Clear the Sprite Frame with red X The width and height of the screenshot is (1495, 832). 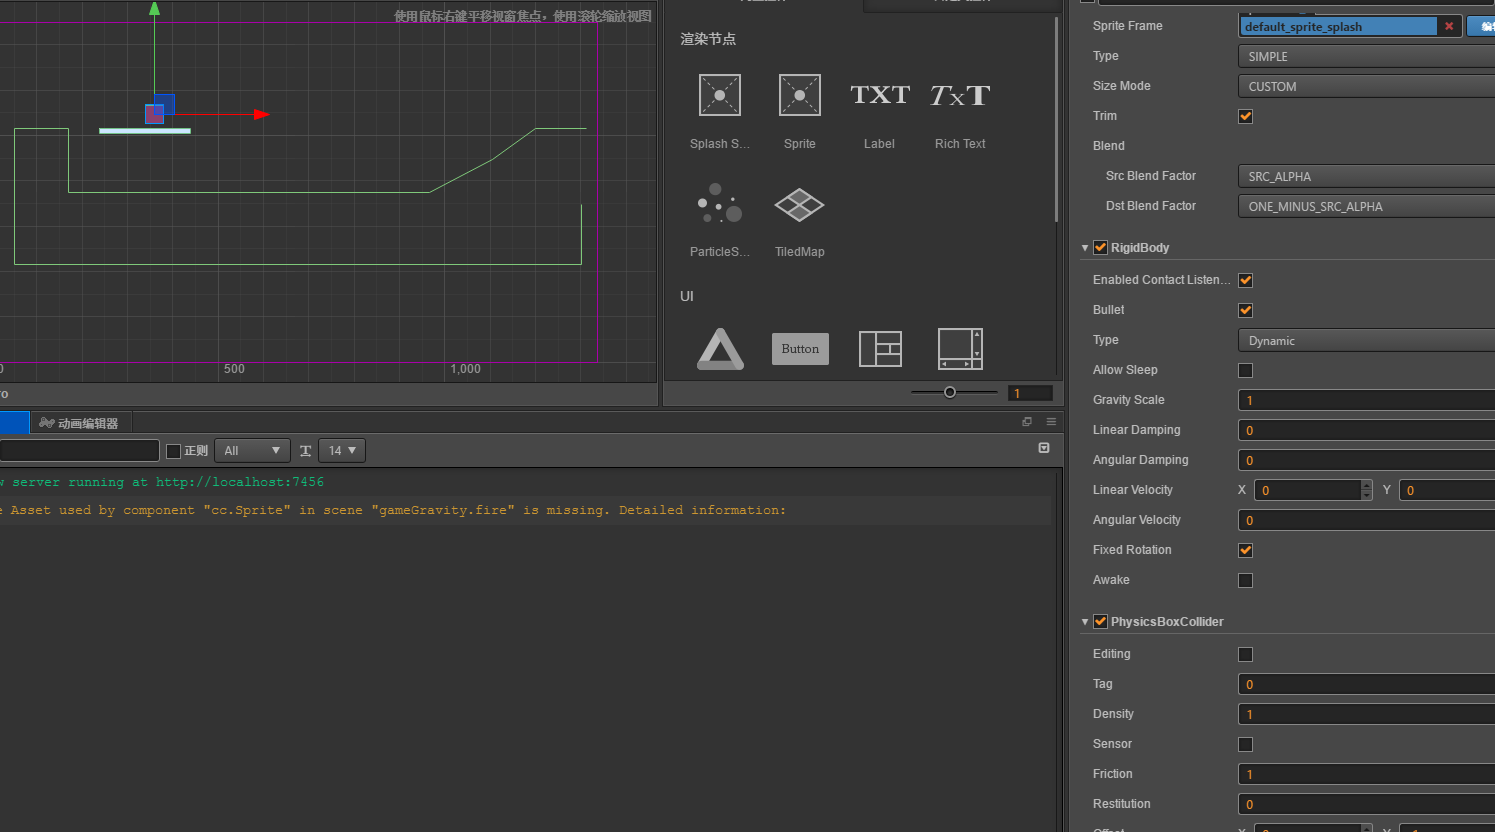coord(1449,26)
